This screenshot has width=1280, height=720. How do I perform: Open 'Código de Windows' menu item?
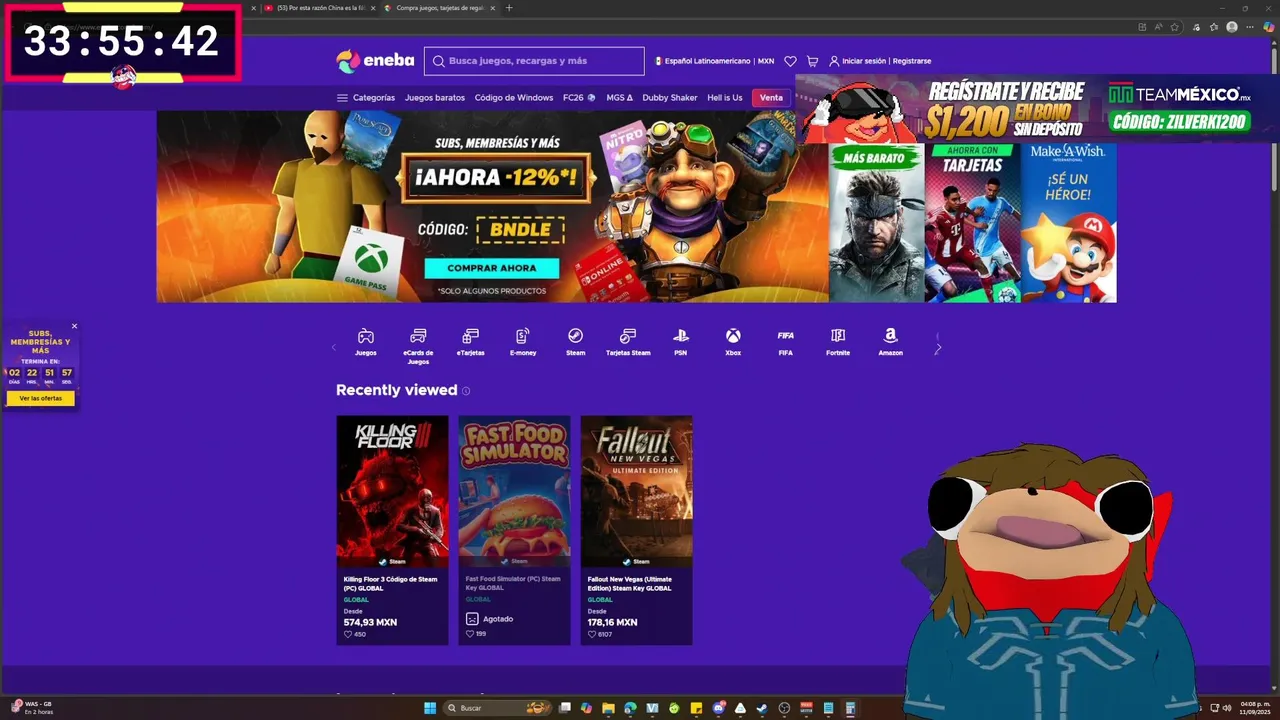514,98
